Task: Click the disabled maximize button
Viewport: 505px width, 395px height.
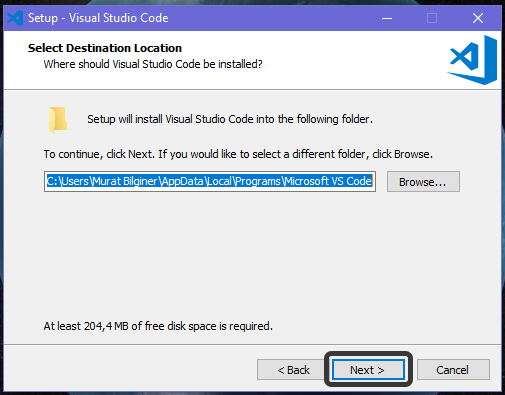Action: pyautogui.click(x=432, y=18)
